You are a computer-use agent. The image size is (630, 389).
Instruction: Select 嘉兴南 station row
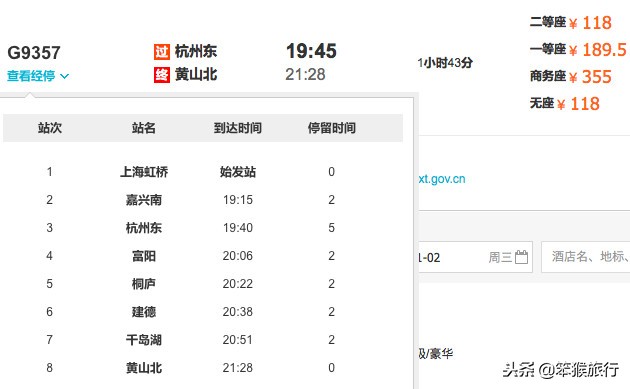(x=144, y=200)
